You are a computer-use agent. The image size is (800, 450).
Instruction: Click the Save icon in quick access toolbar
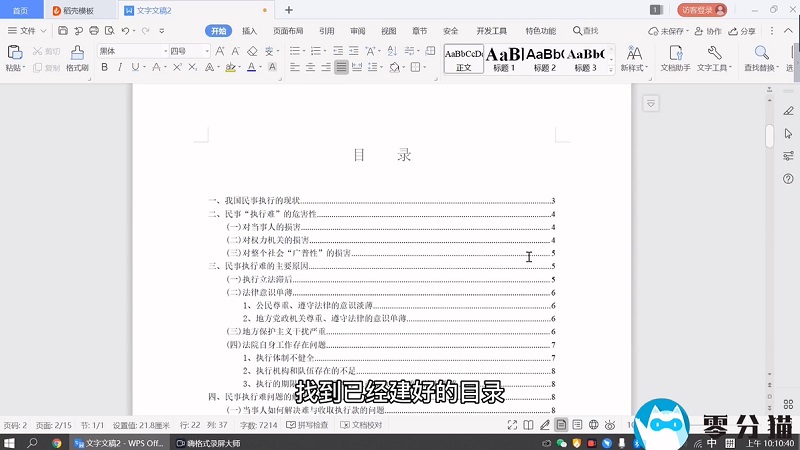63,31
